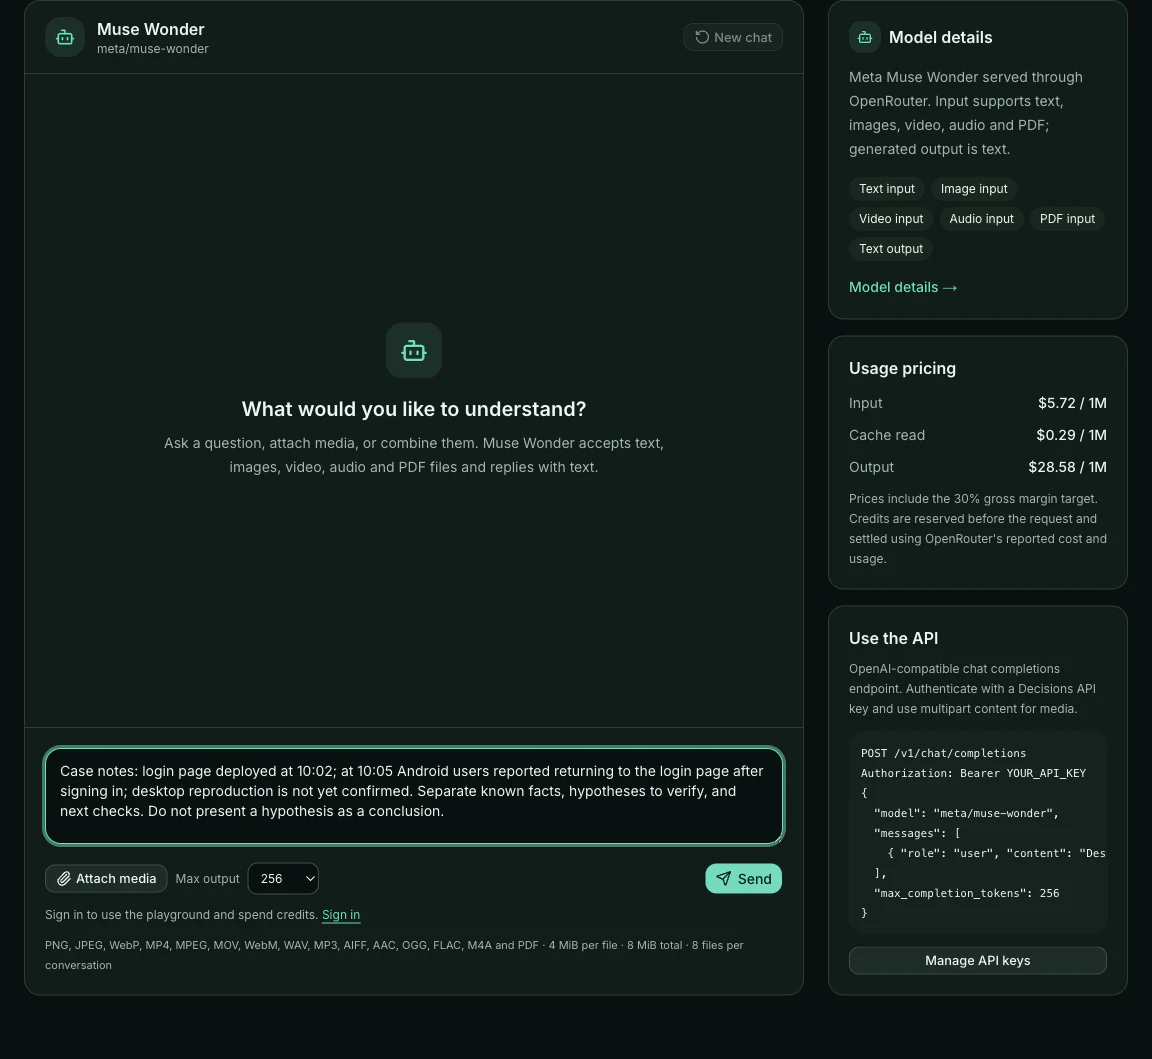The image size is (1152, 1059).
Task: Follow the Sign in link
Action: 341,915
